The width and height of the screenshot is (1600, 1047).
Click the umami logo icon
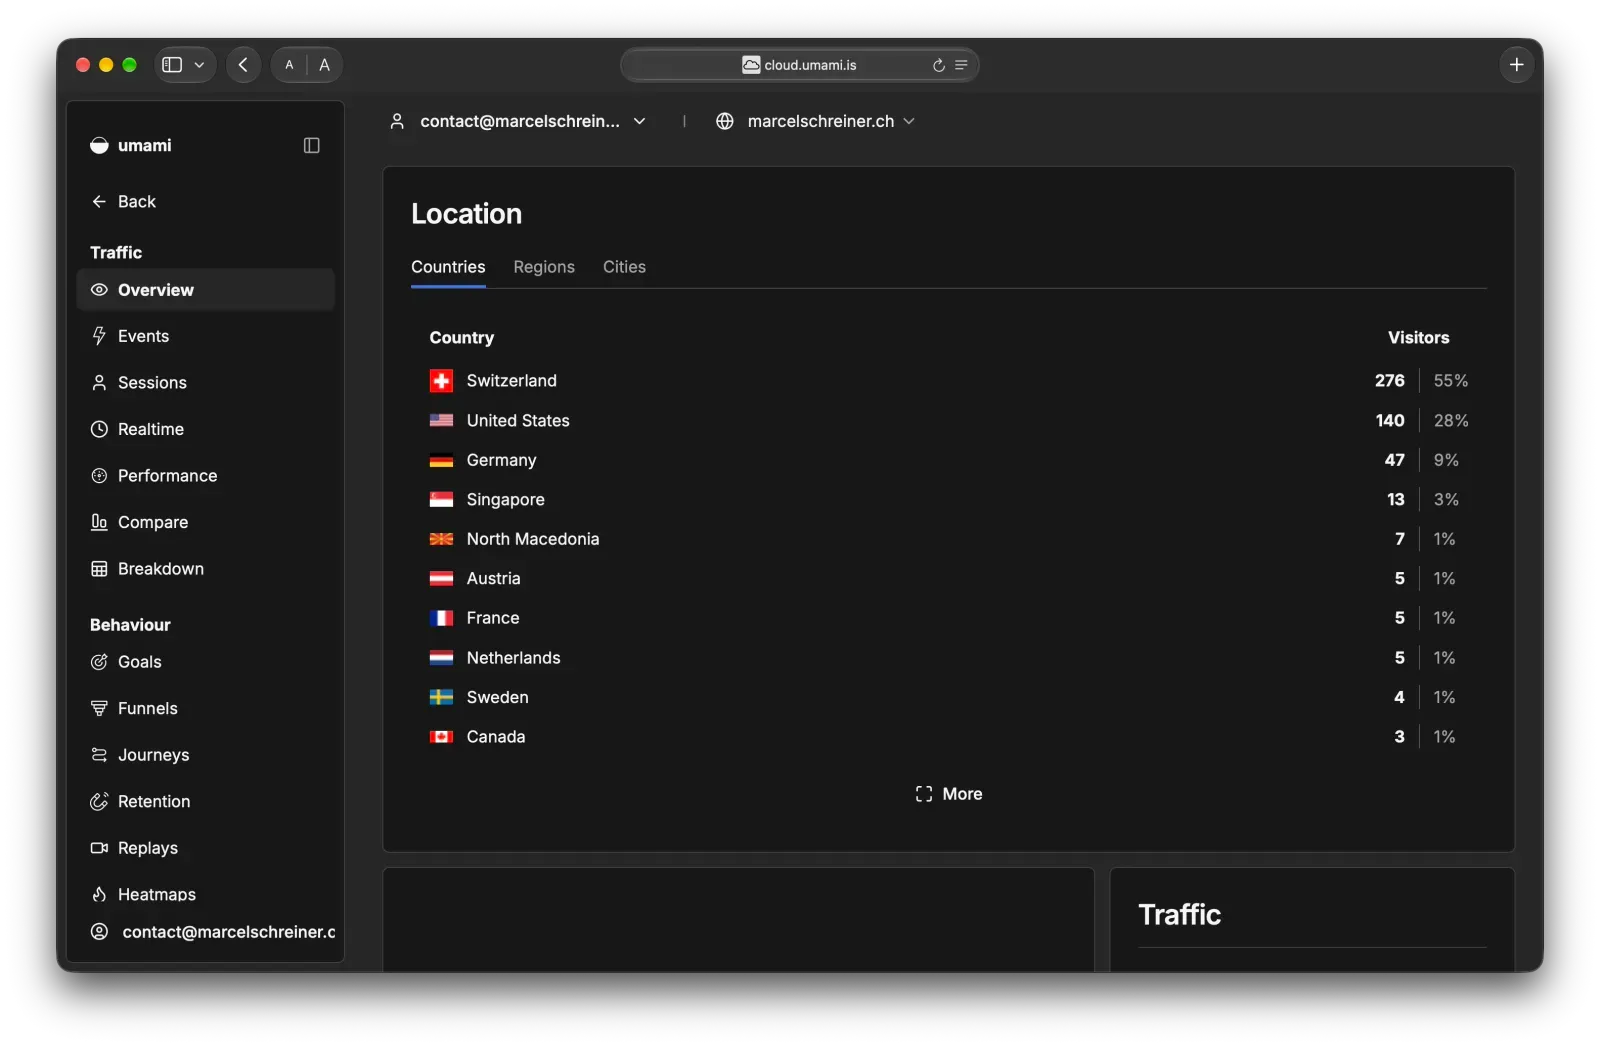click(x=99, y=146)
